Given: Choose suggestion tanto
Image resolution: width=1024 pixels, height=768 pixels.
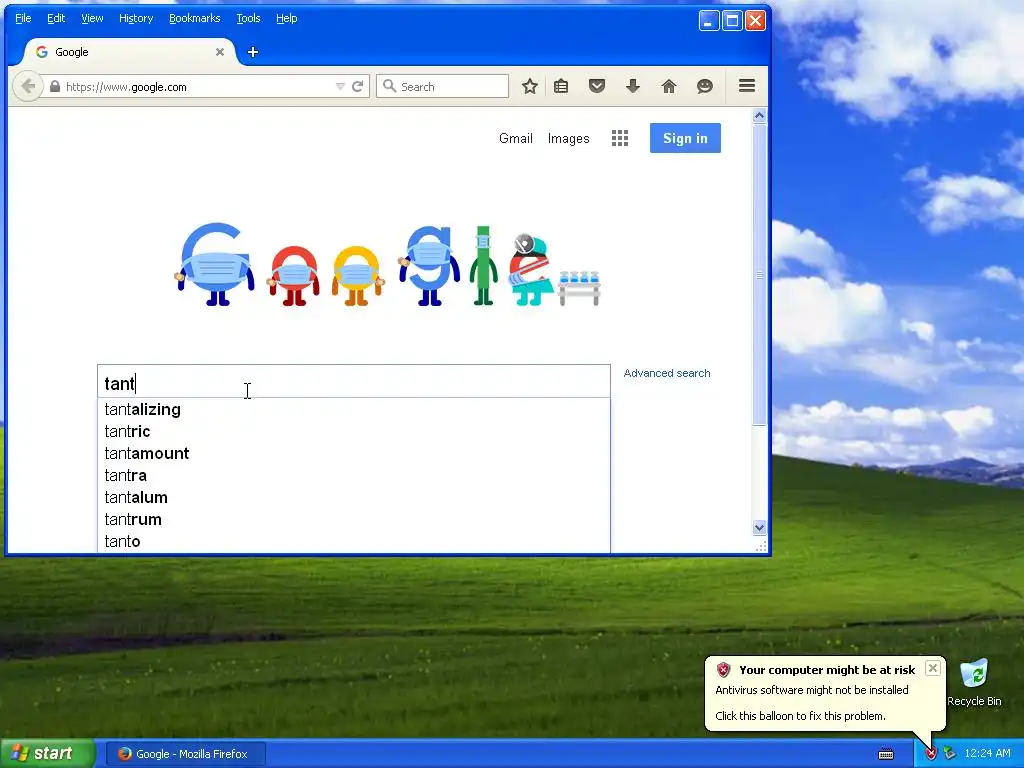Looking at the screenshot, I should point(354,541).
